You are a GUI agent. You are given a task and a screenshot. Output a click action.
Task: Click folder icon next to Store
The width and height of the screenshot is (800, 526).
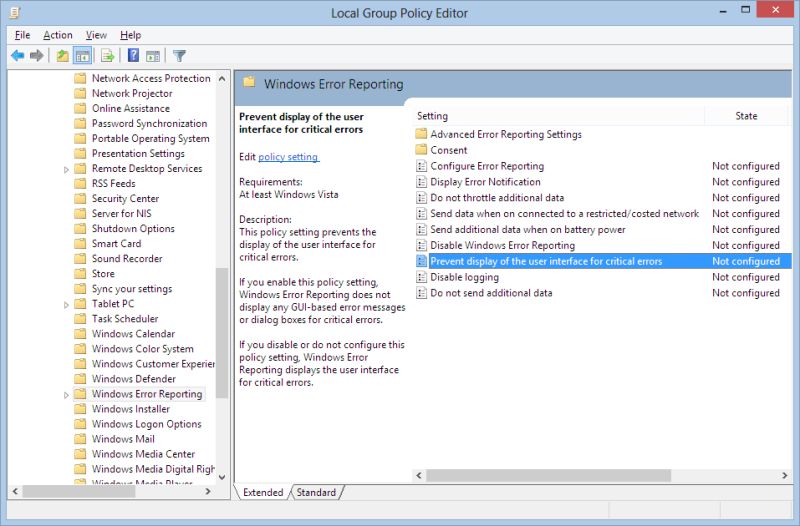pyautogui.click(x=80, y=273)
